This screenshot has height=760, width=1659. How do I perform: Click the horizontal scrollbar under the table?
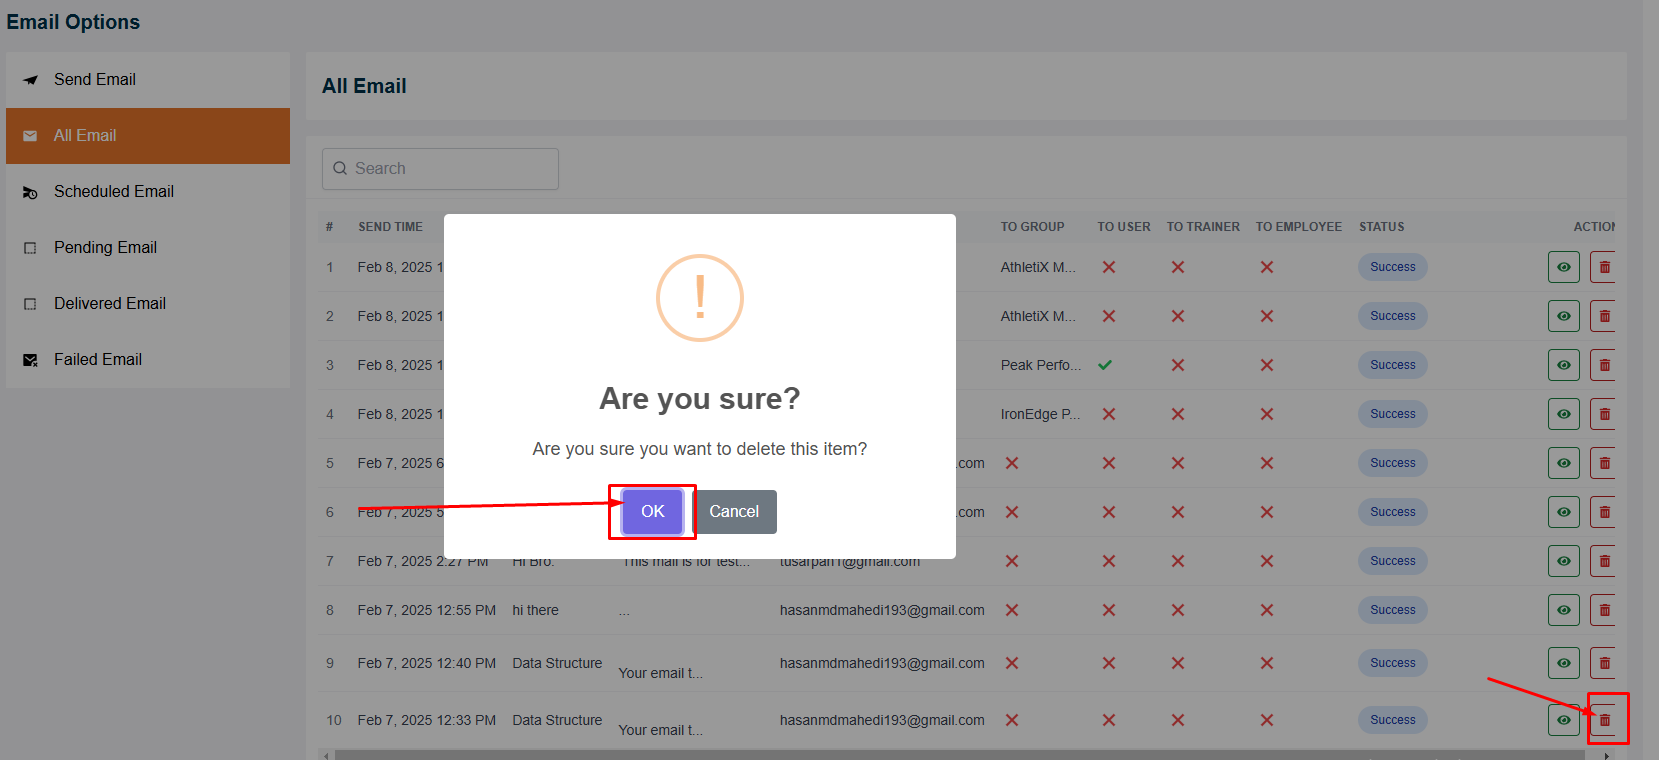(x=960, y=755)
